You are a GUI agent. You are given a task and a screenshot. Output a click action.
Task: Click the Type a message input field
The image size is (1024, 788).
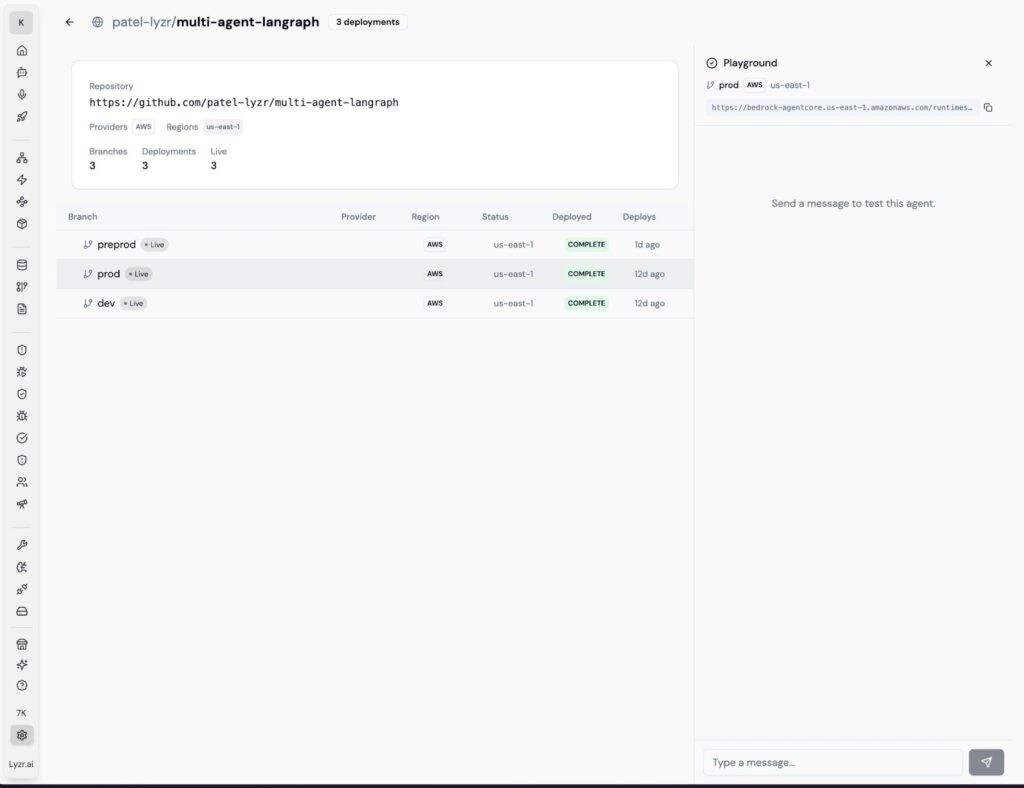pos(832,762)
